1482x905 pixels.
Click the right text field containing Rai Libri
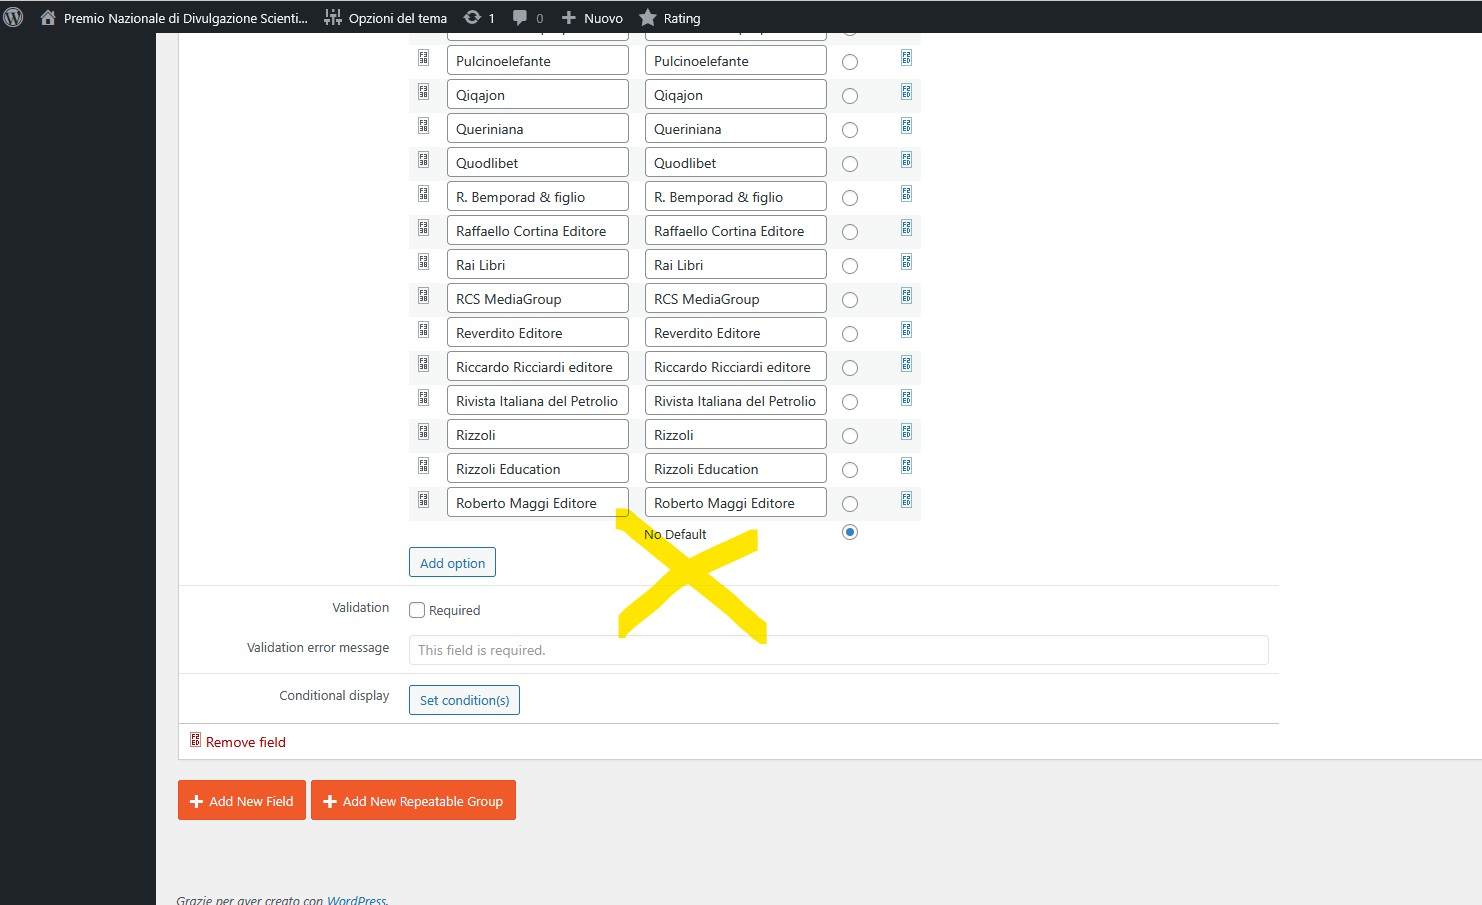pyautogui.click(x=736, y=265)
